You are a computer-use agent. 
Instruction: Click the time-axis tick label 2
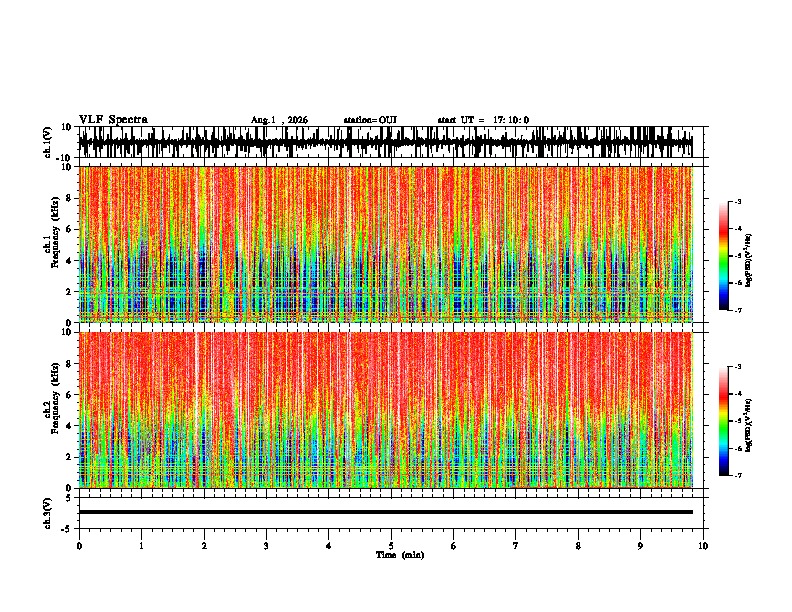pyautogui.click(x=204, y=546)
